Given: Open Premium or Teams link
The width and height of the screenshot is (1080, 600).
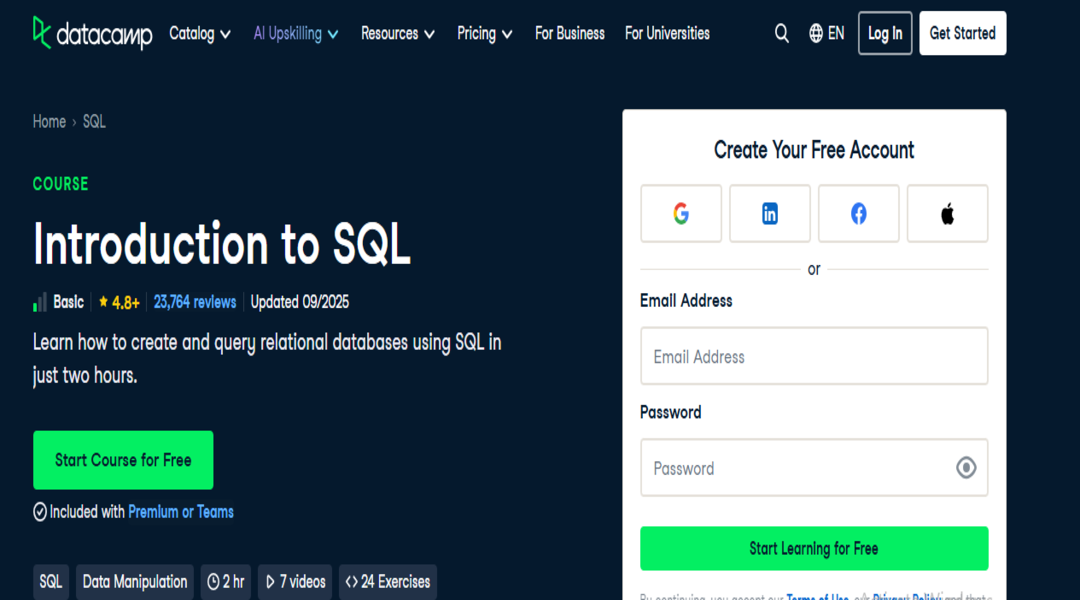Looking at the screenshot, I should 181,512.
